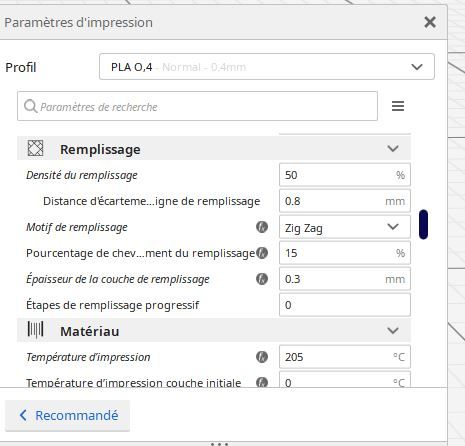Click the formula icon beside Pourcentage de chevauchement

(262, 253)
